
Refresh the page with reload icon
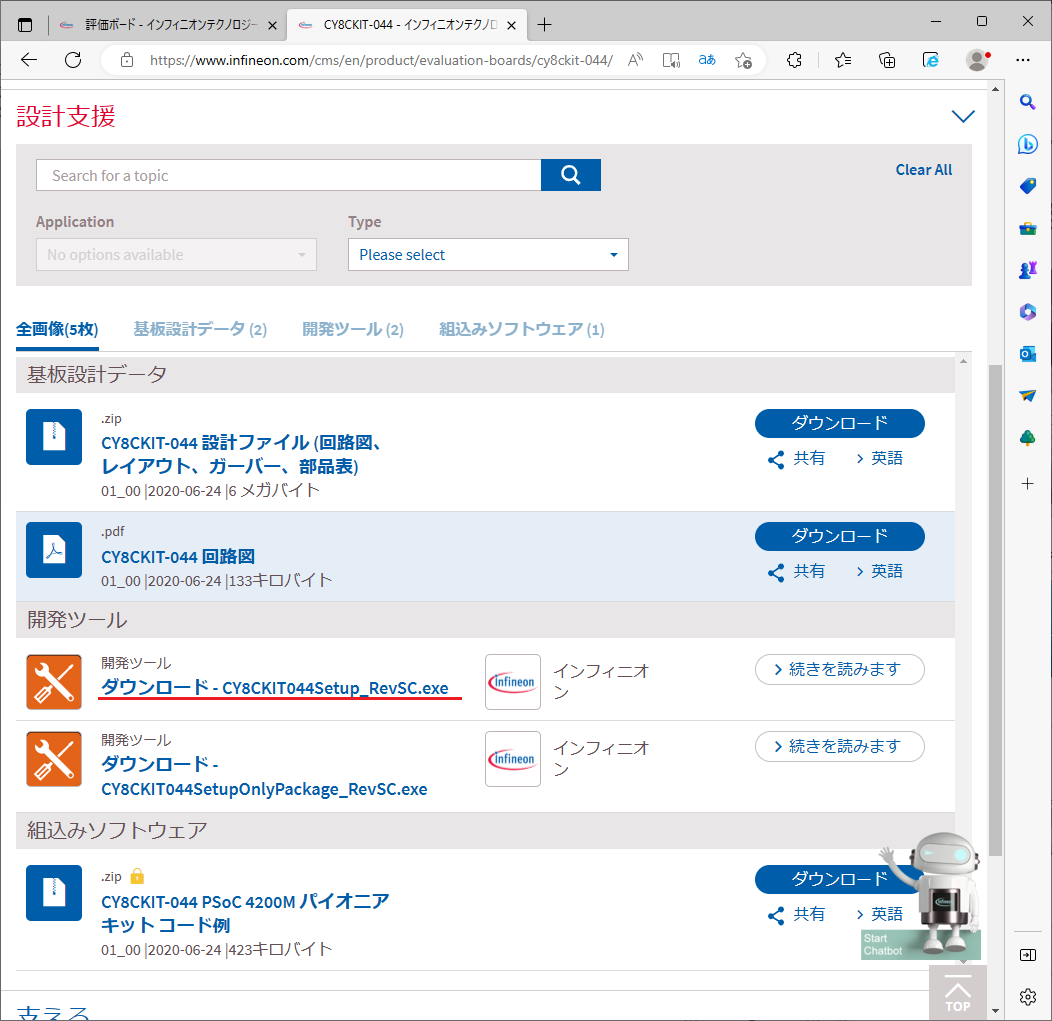point(73,60)
